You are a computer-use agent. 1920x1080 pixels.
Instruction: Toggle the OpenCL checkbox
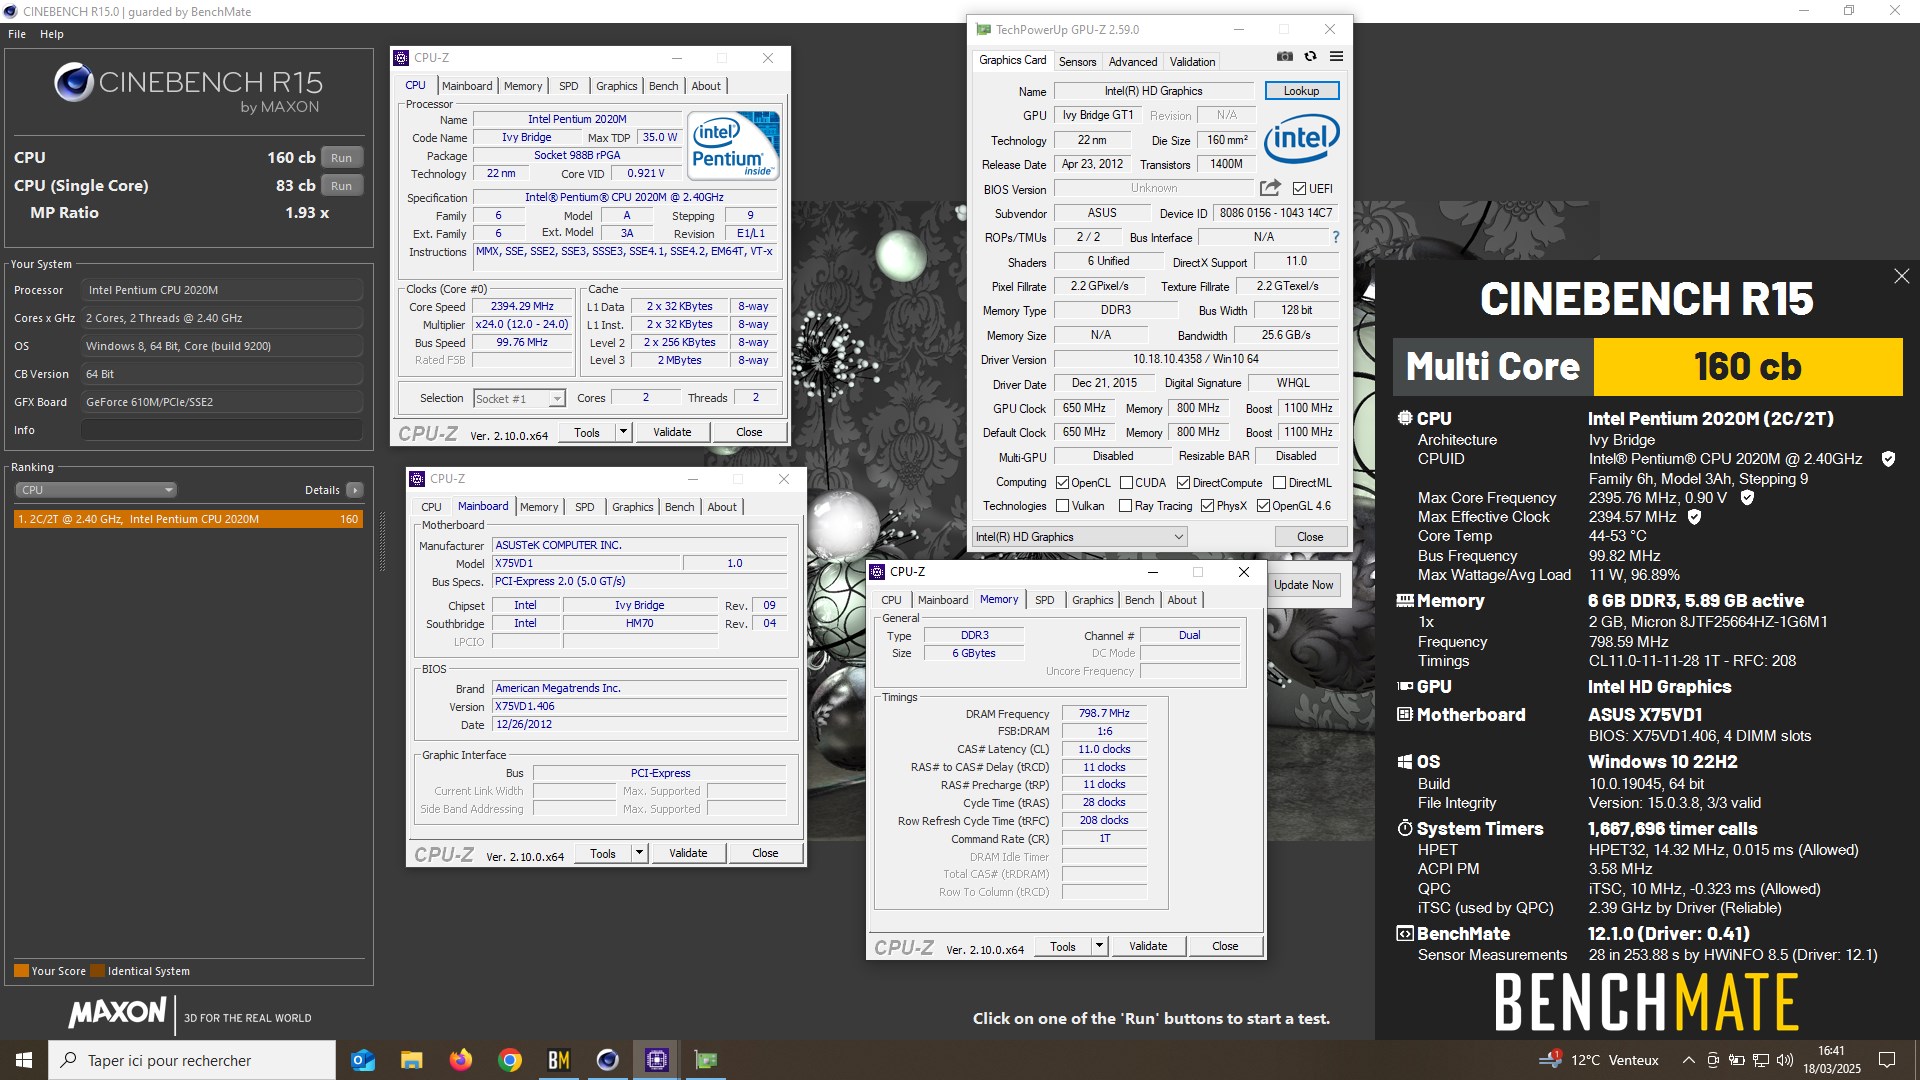coord(1062,483)
